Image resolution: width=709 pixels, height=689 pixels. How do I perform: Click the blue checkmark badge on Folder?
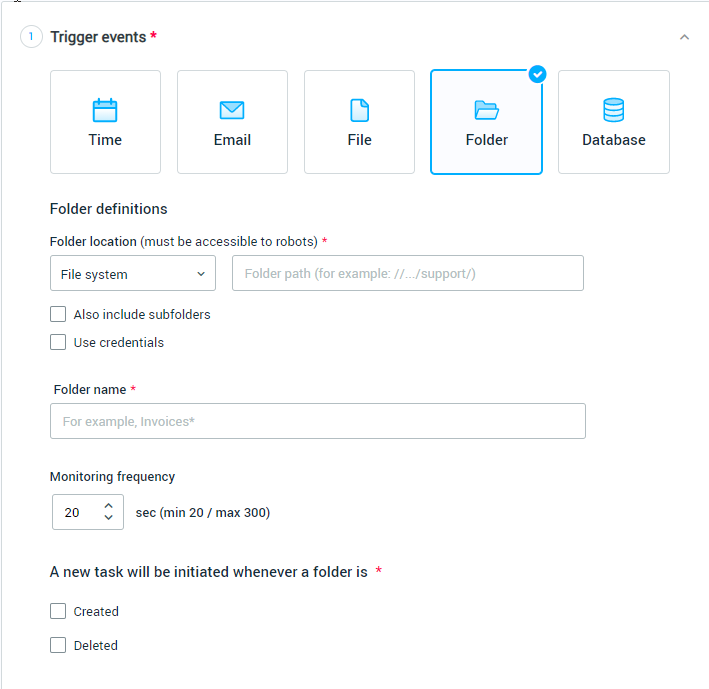[x=538, y=74]
